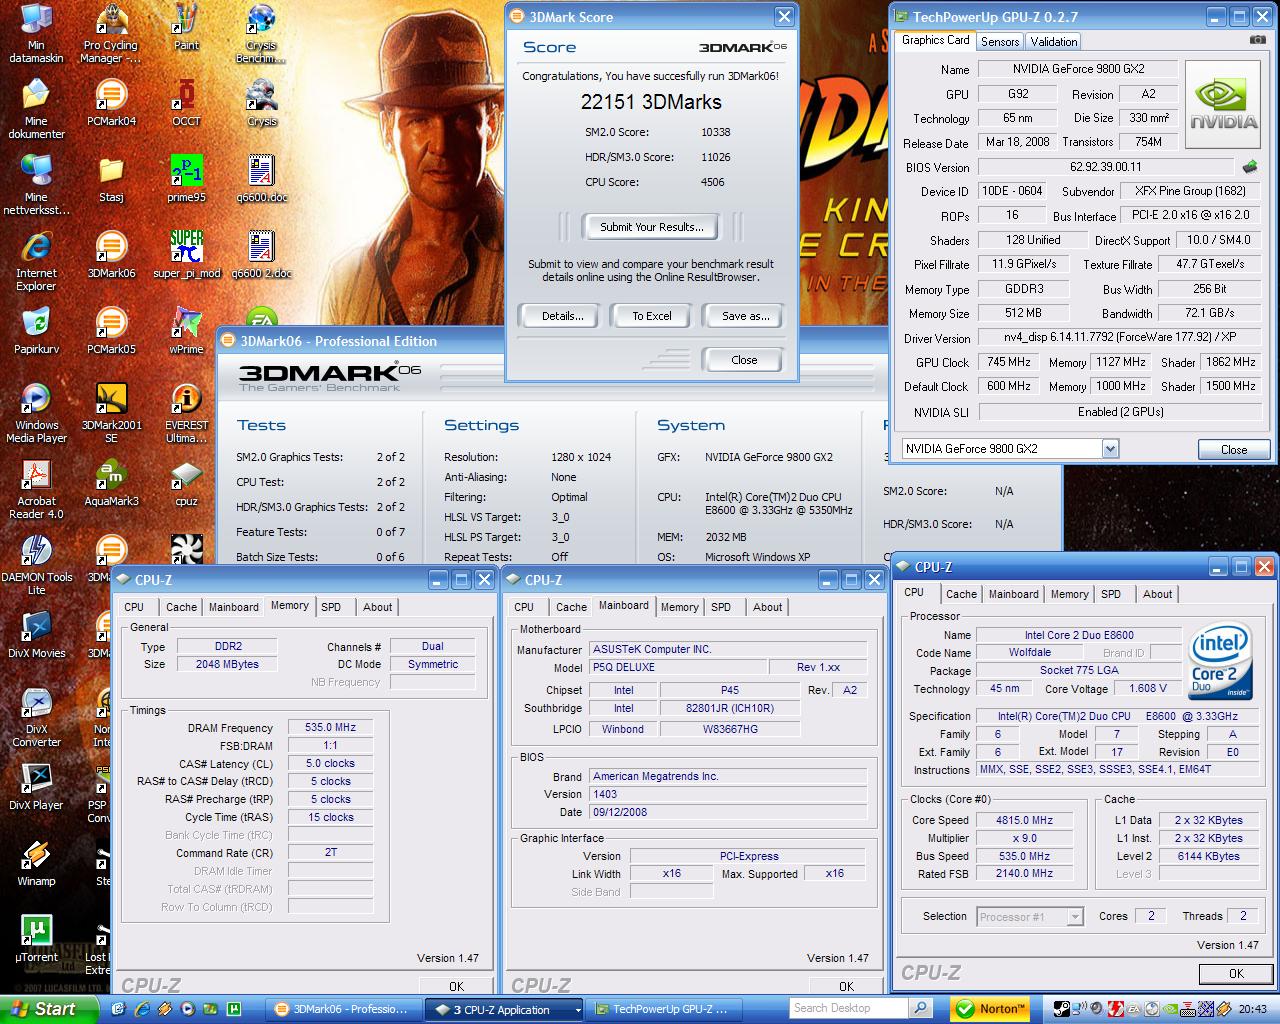Switch to GPU-Z Sensors tab
The height and width of the screenshot is (1024, 1280).
pyautogui.click(x=1000, y=41)
